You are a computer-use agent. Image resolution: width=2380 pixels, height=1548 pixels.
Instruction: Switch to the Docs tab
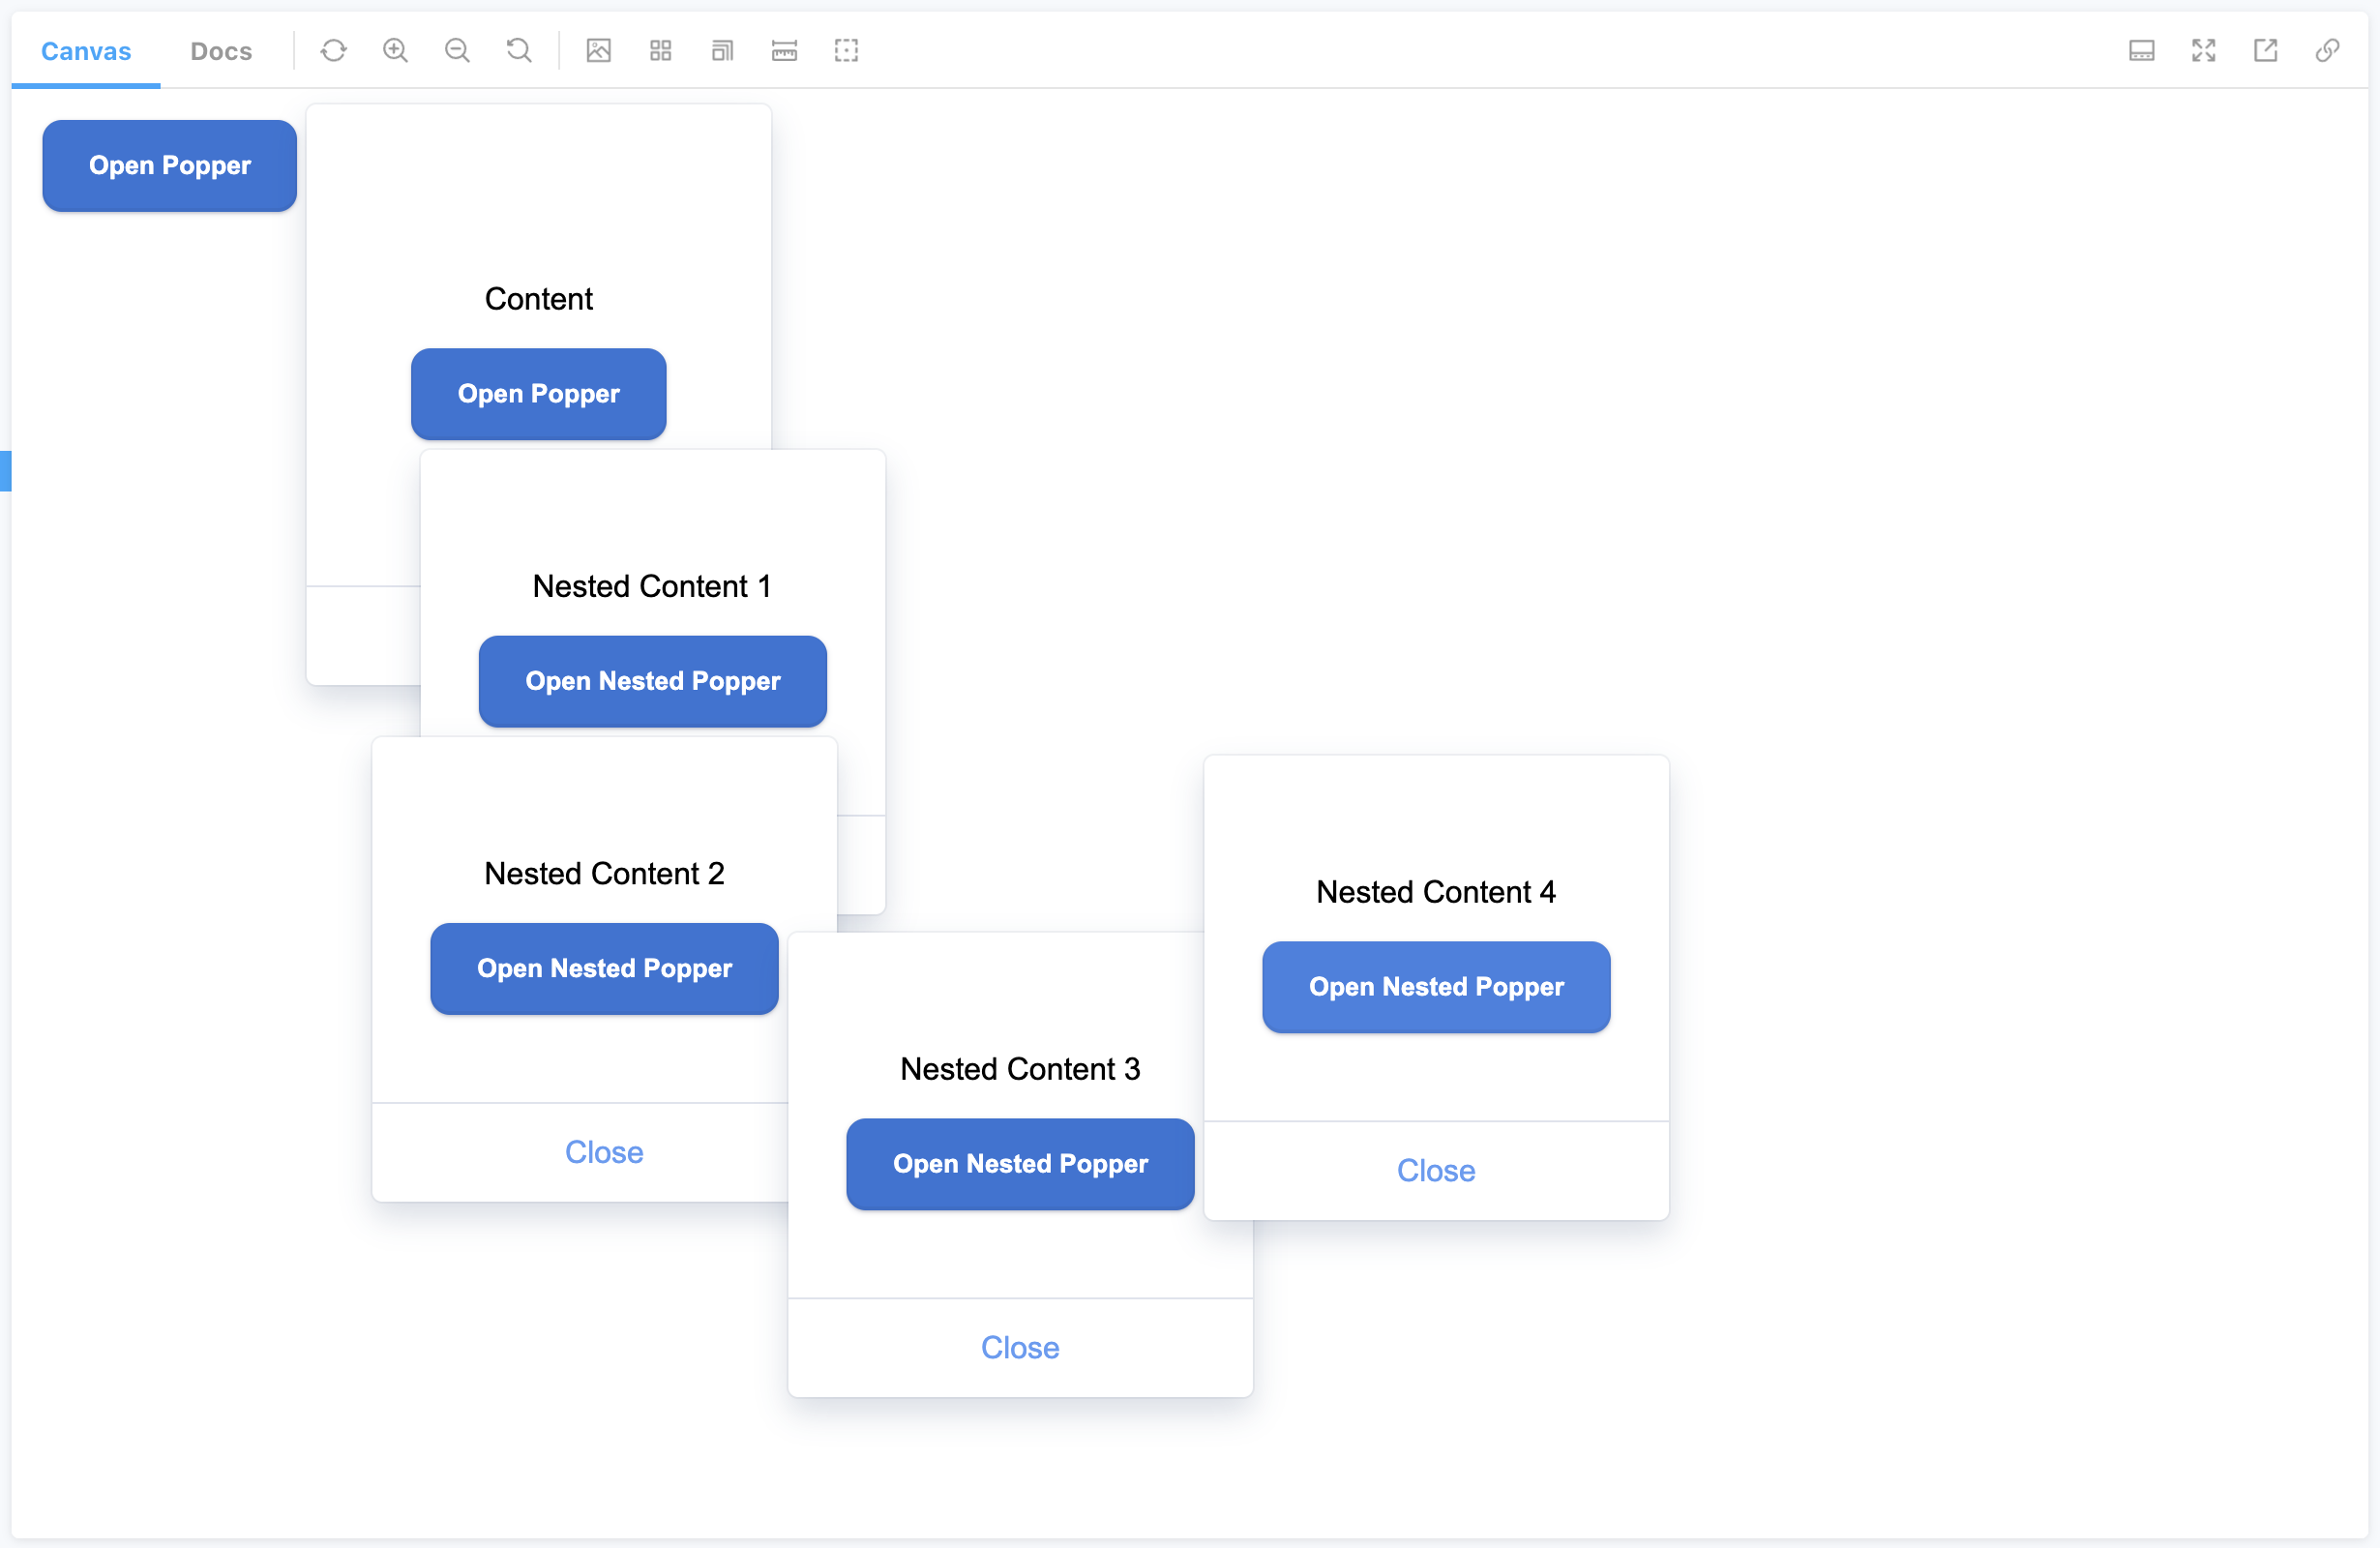click(223, 50)
